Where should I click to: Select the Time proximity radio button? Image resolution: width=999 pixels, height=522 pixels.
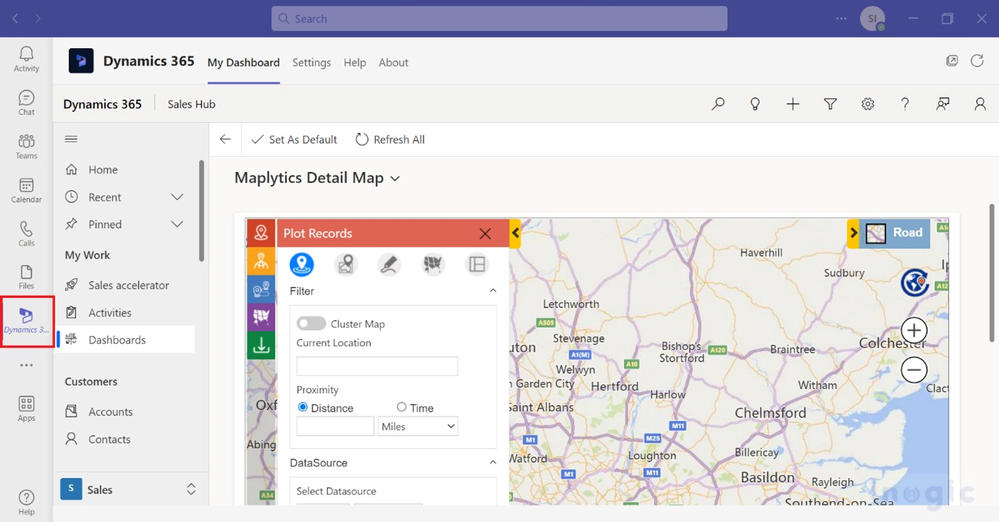click(x=401, y=407)
